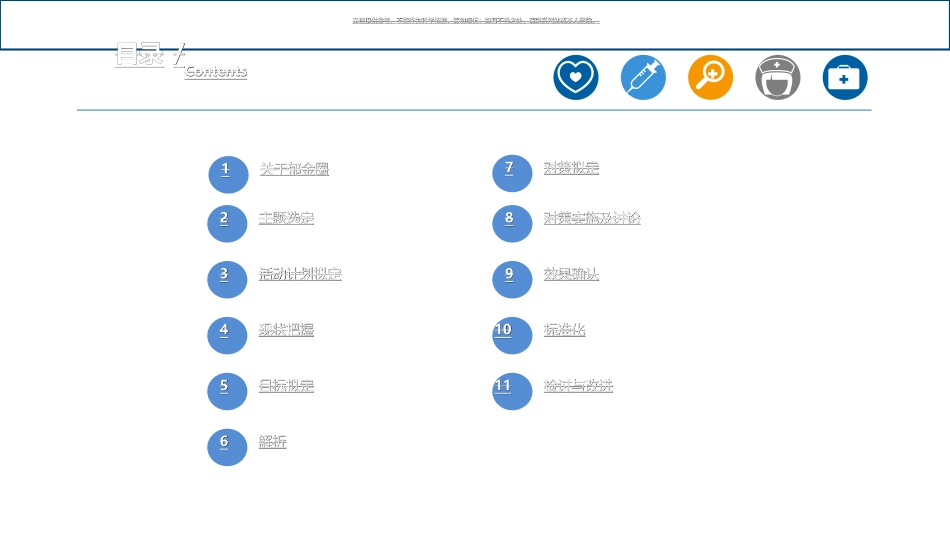Click the blue circle numbered 11
950x535 pixels.
click(x=512, y=391)
